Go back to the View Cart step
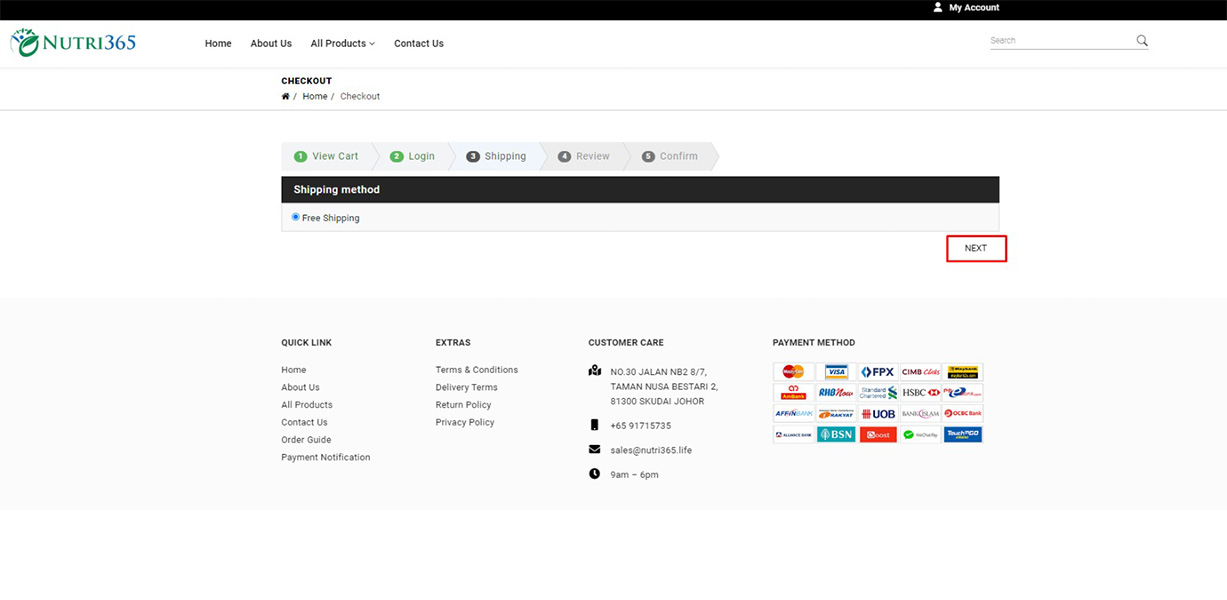The height and width of the screenshot is (600, 1227). point(327,156)
